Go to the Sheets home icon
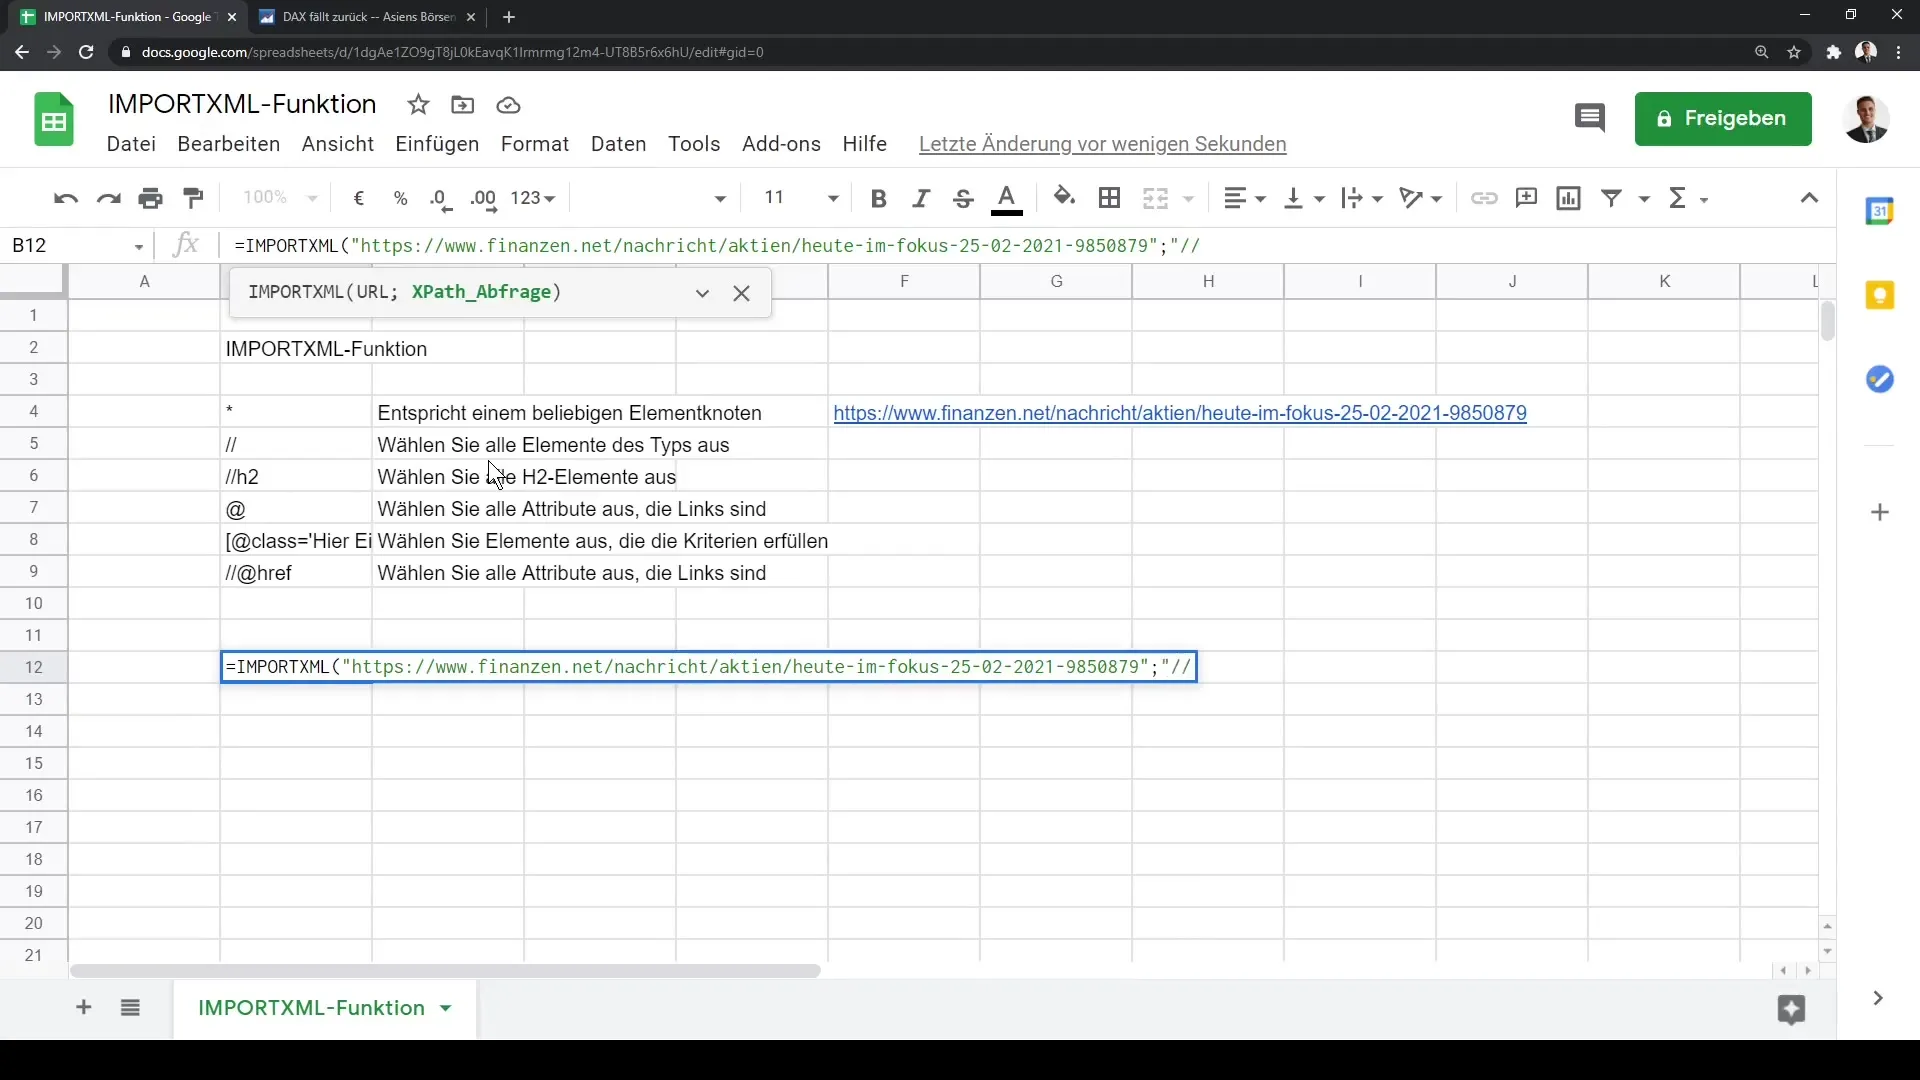This screenshot has width=1920, height=1080. [x=54, y=120]
